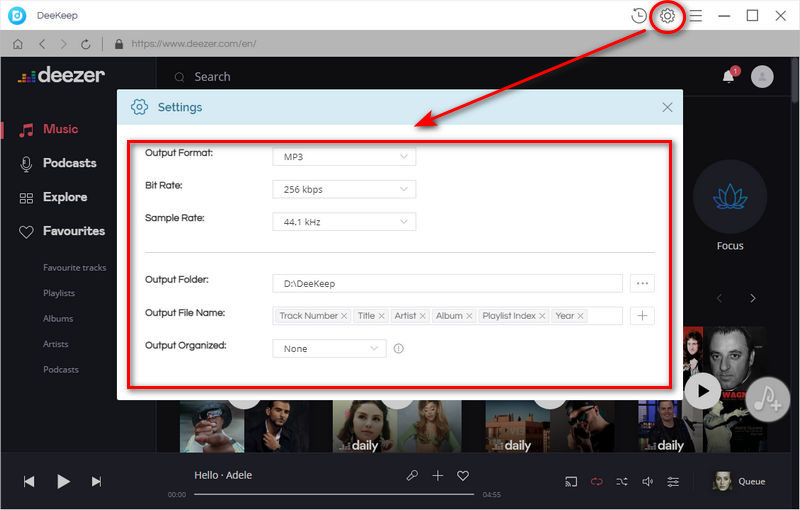Open the Output Format dropdown
800x510 pixels.
[x=344, y=157]
